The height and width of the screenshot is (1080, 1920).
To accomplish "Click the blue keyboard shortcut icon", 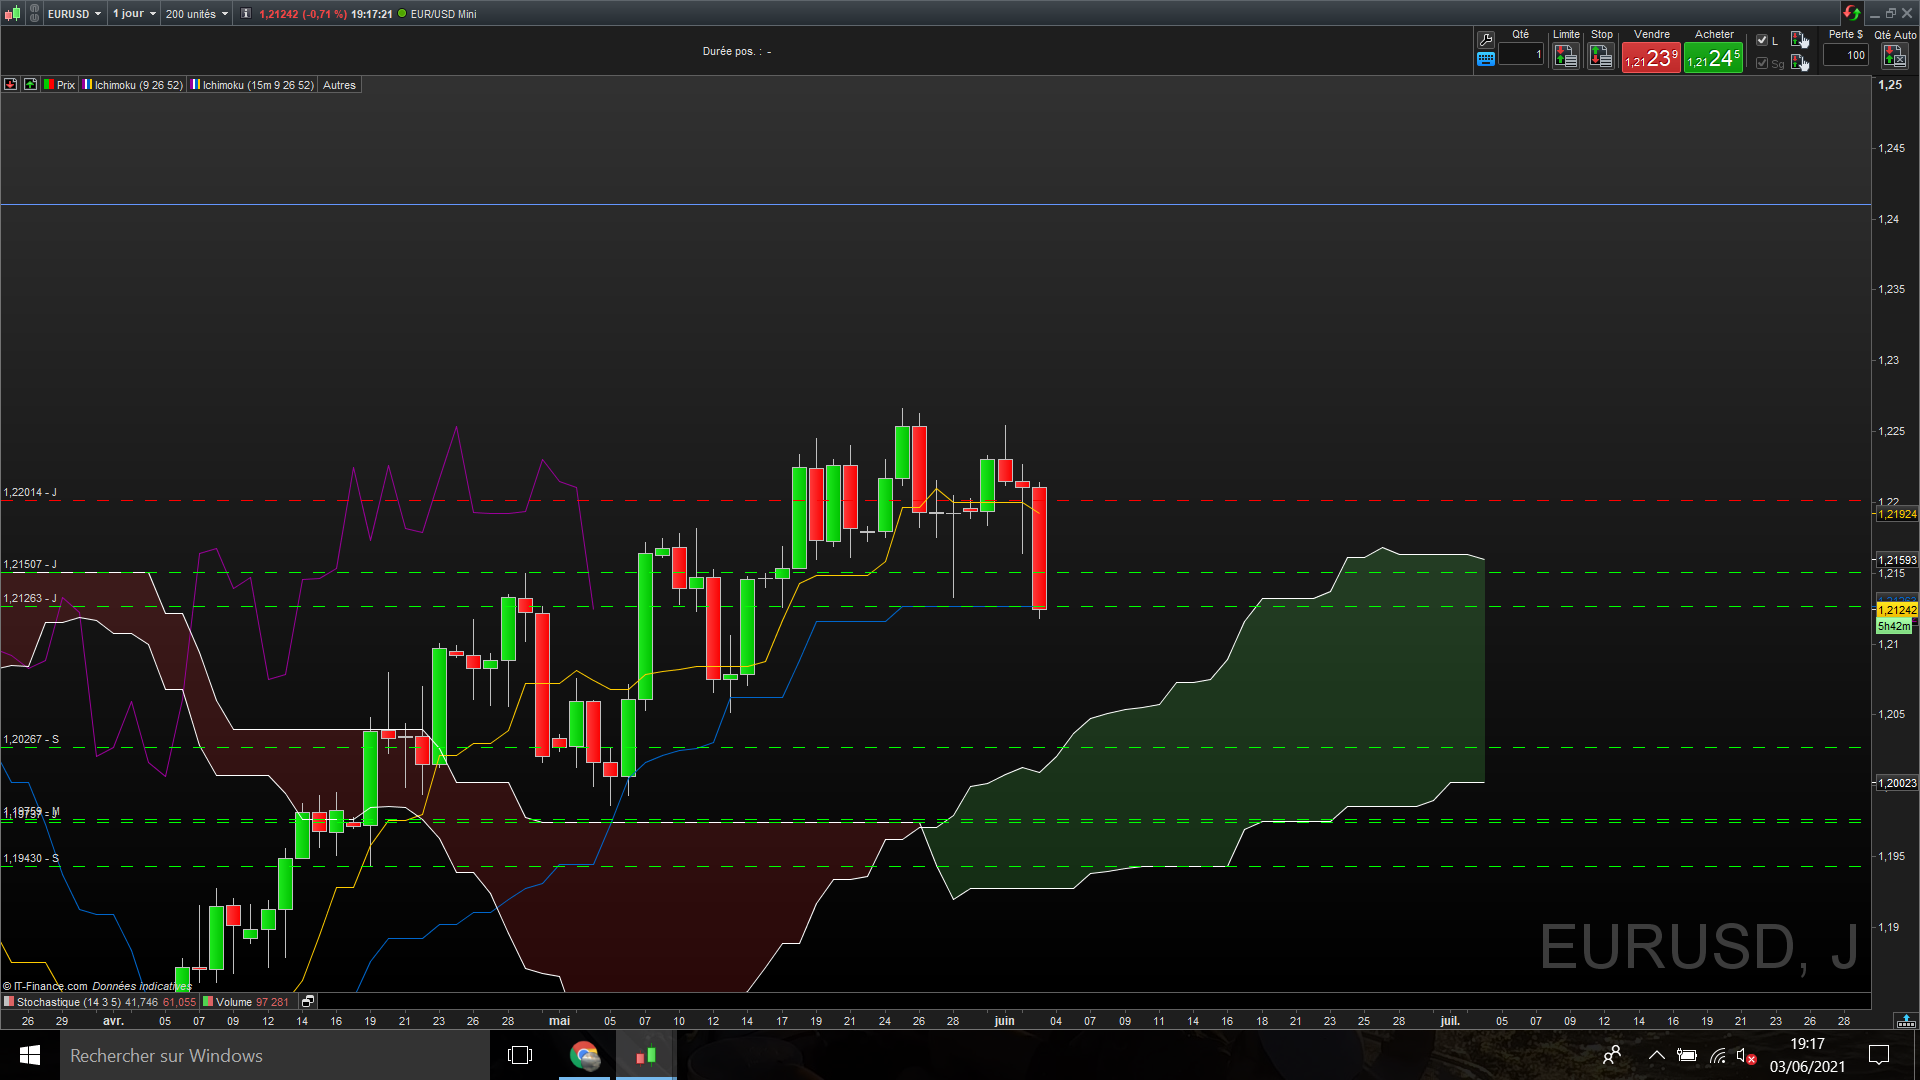I will pos(1486,60).
